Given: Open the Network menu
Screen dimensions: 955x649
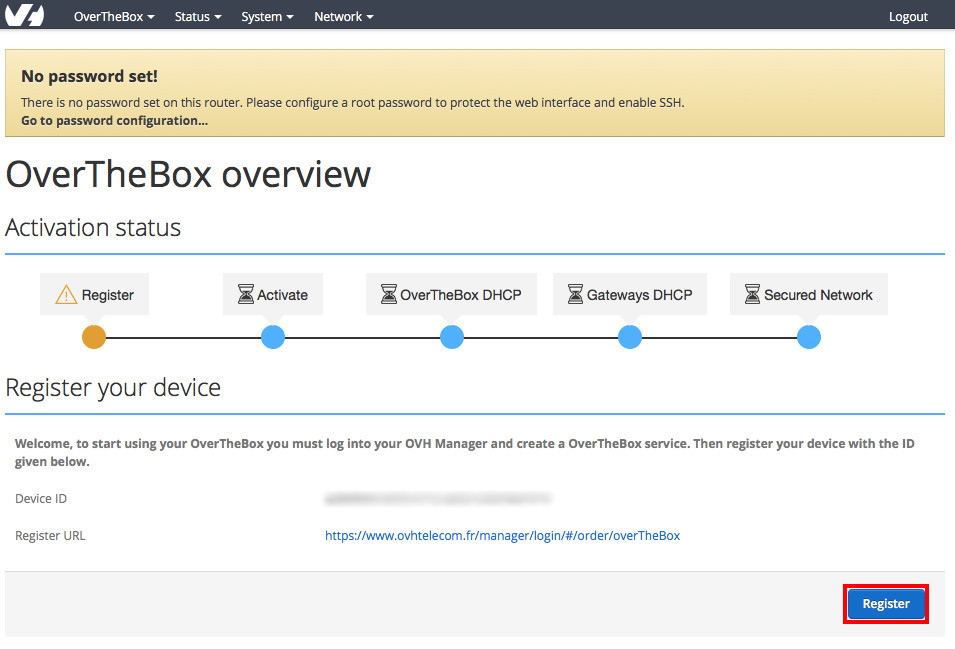Looking at the screenshot, I should 342,15.
